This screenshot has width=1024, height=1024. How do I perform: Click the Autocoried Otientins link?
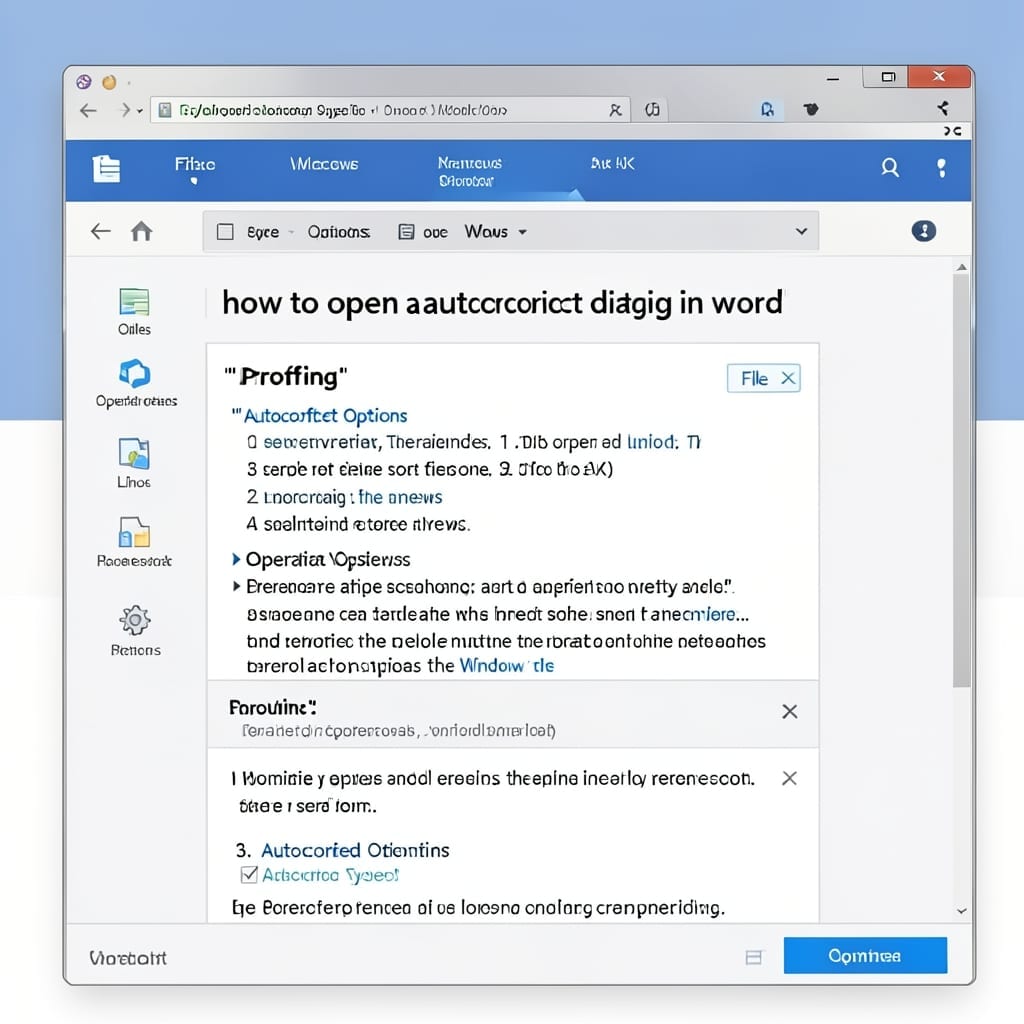tap(355, 850)
